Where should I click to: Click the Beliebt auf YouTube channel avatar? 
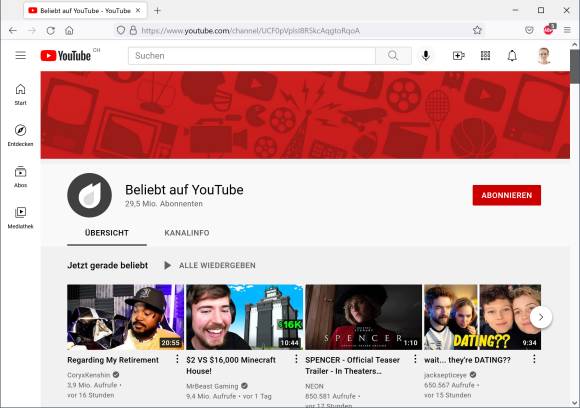tap(90, 195)
